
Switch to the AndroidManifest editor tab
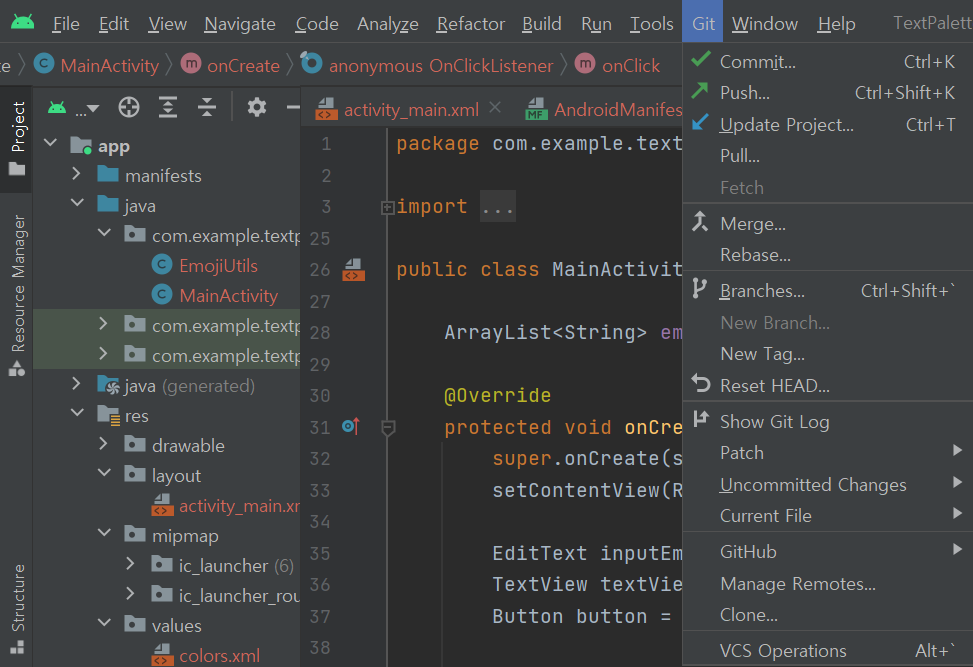[x=603, y=109]
